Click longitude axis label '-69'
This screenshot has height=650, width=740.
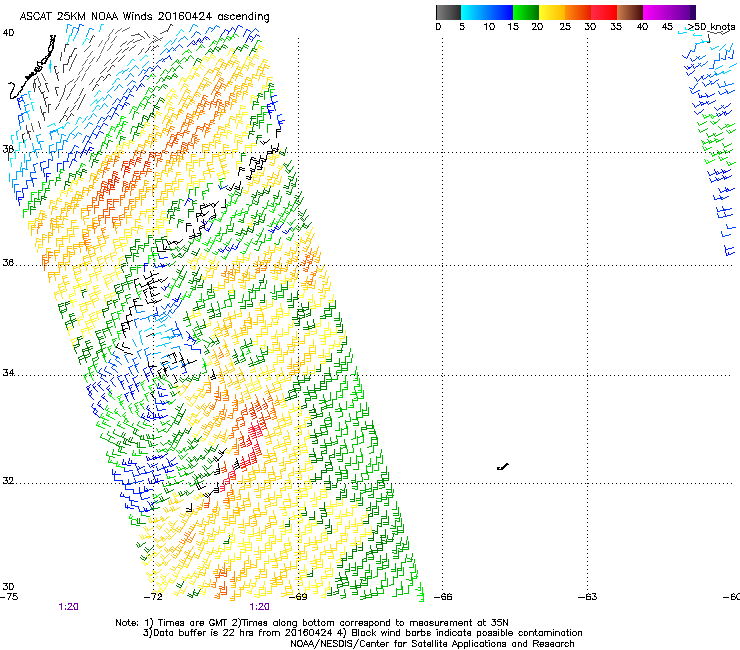tap(298, 597)
